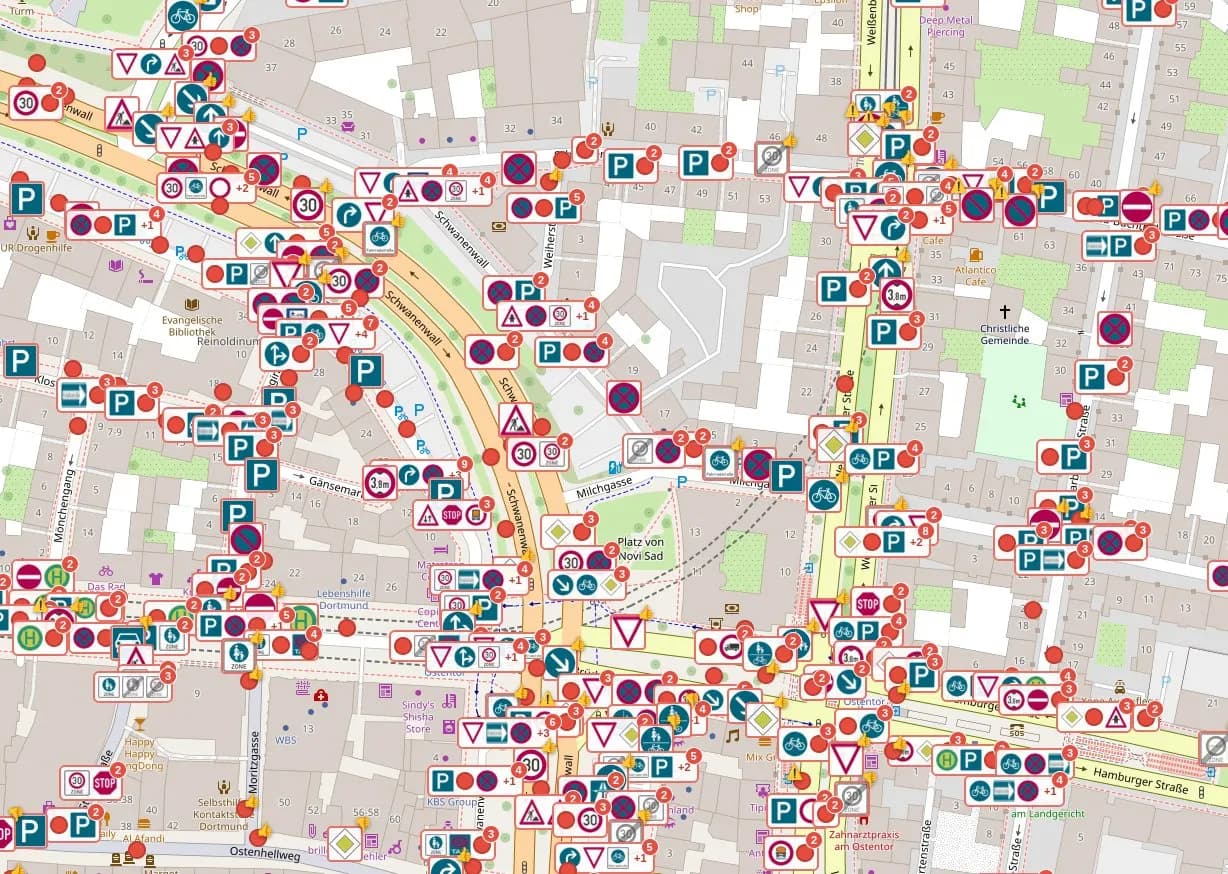1228x874 pixels.
Task: Select the UR Drogenhilfe label
Action: tap(37, 247)
